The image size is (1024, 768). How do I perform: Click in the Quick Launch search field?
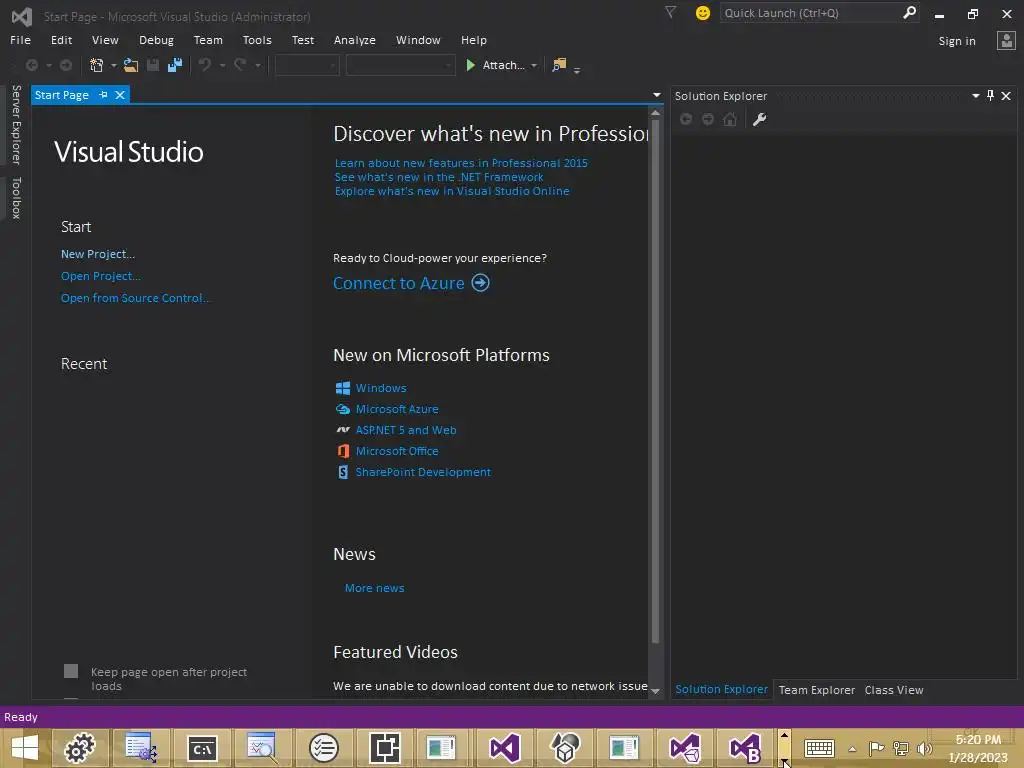pyautogui.click(x=811, y=13)
